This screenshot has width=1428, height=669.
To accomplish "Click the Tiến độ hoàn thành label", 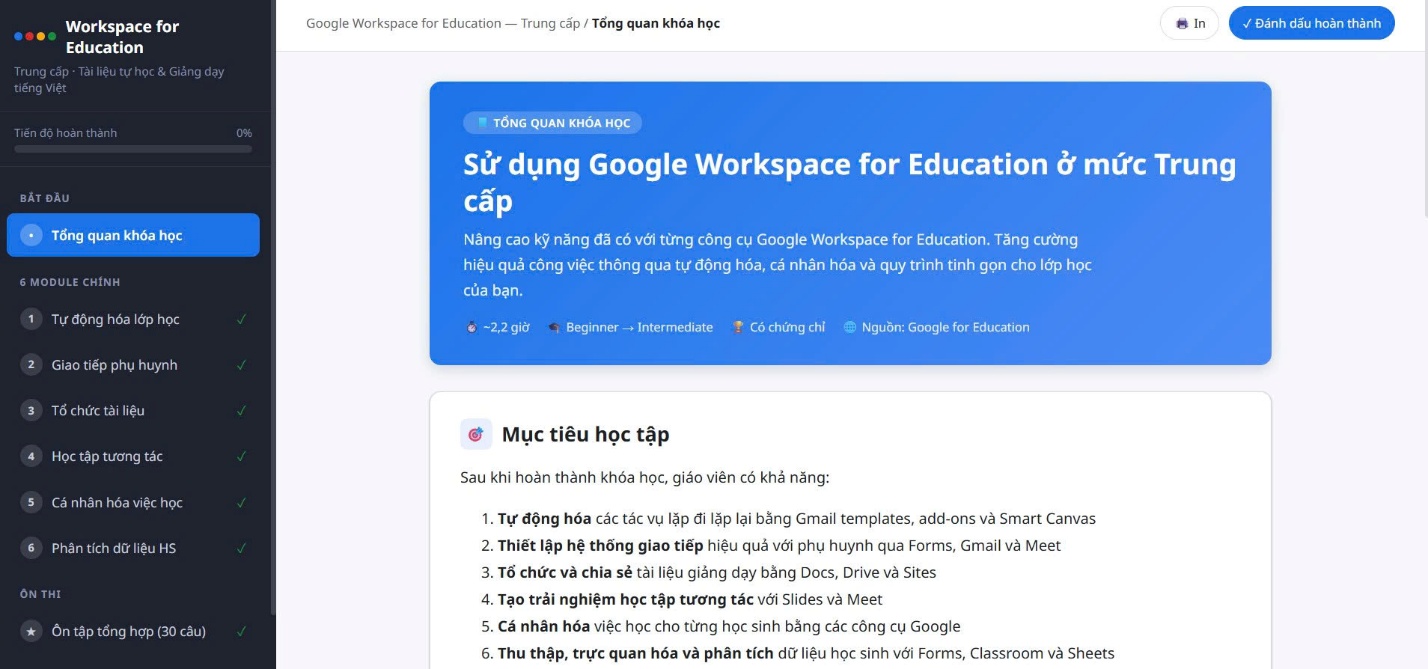I will point(66,133).
